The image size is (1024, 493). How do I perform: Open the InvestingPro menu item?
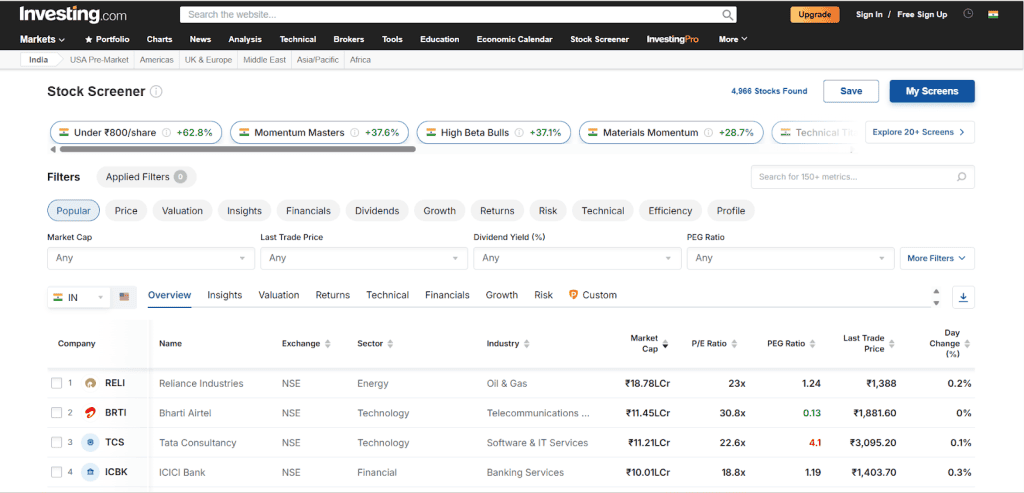(x=673, y=39)
